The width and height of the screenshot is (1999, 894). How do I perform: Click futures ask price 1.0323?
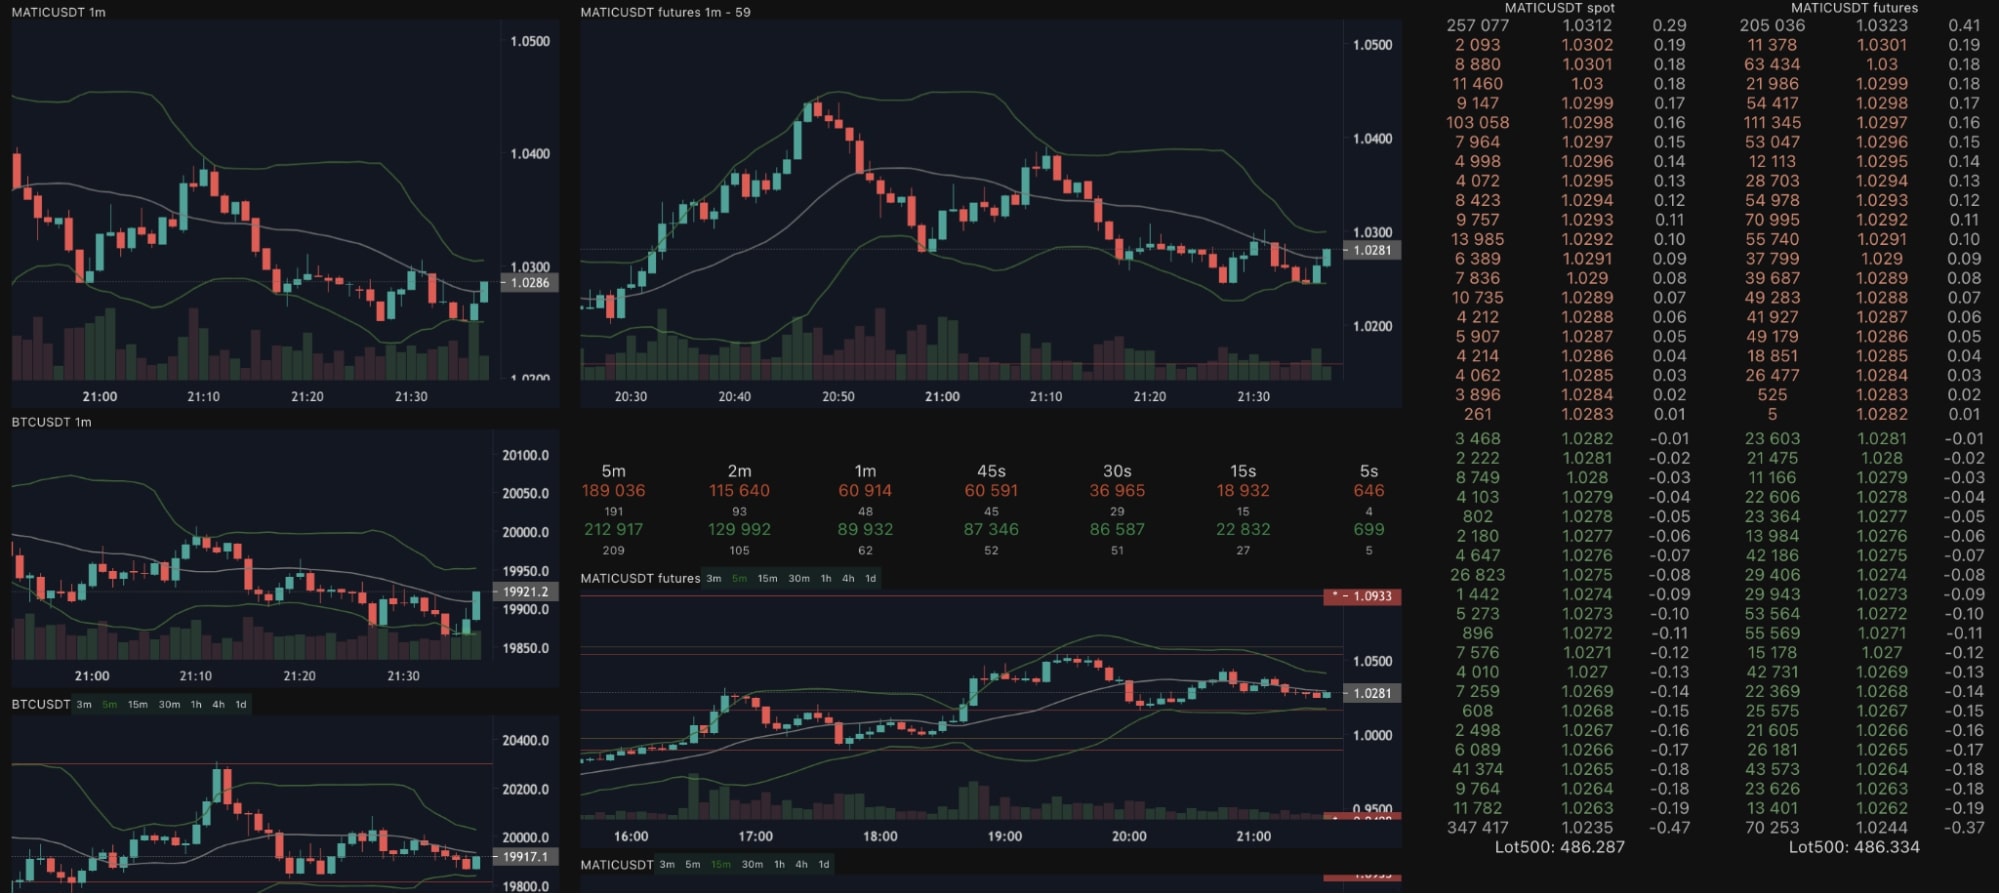coord(1882,26)
